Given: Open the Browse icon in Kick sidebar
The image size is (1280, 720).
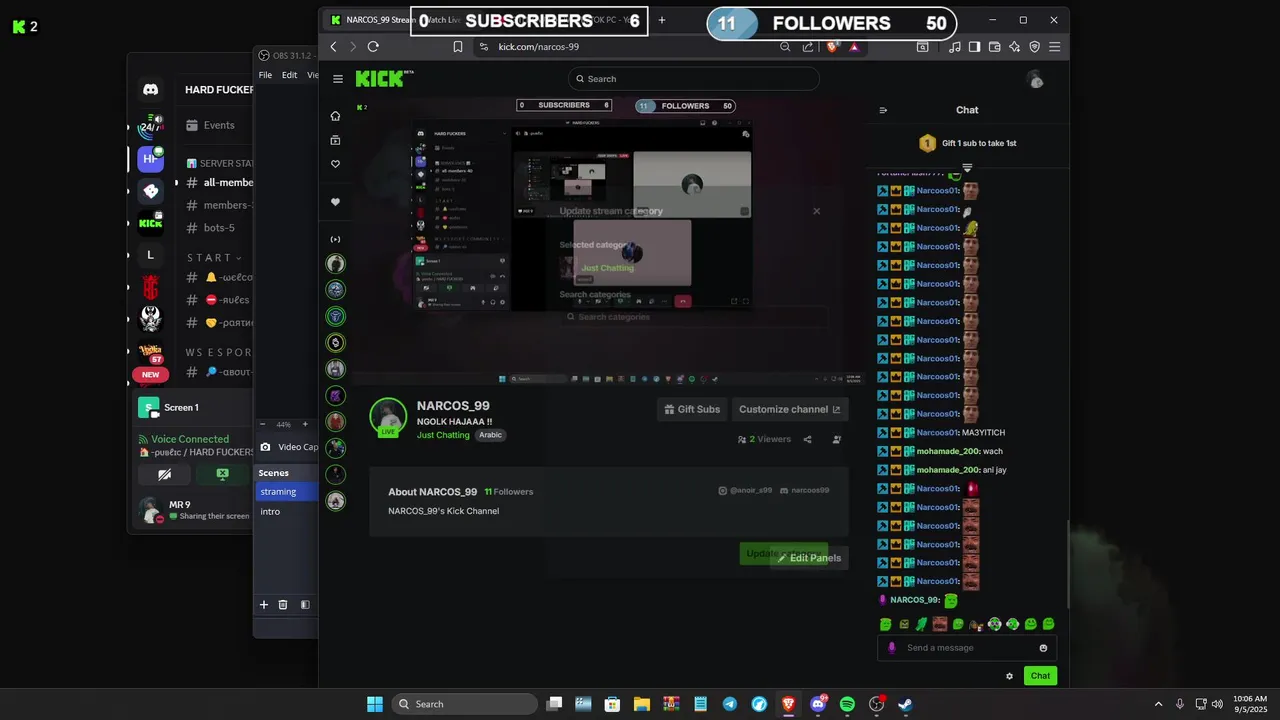Looking at the screenshot, I should pos(336,140).
